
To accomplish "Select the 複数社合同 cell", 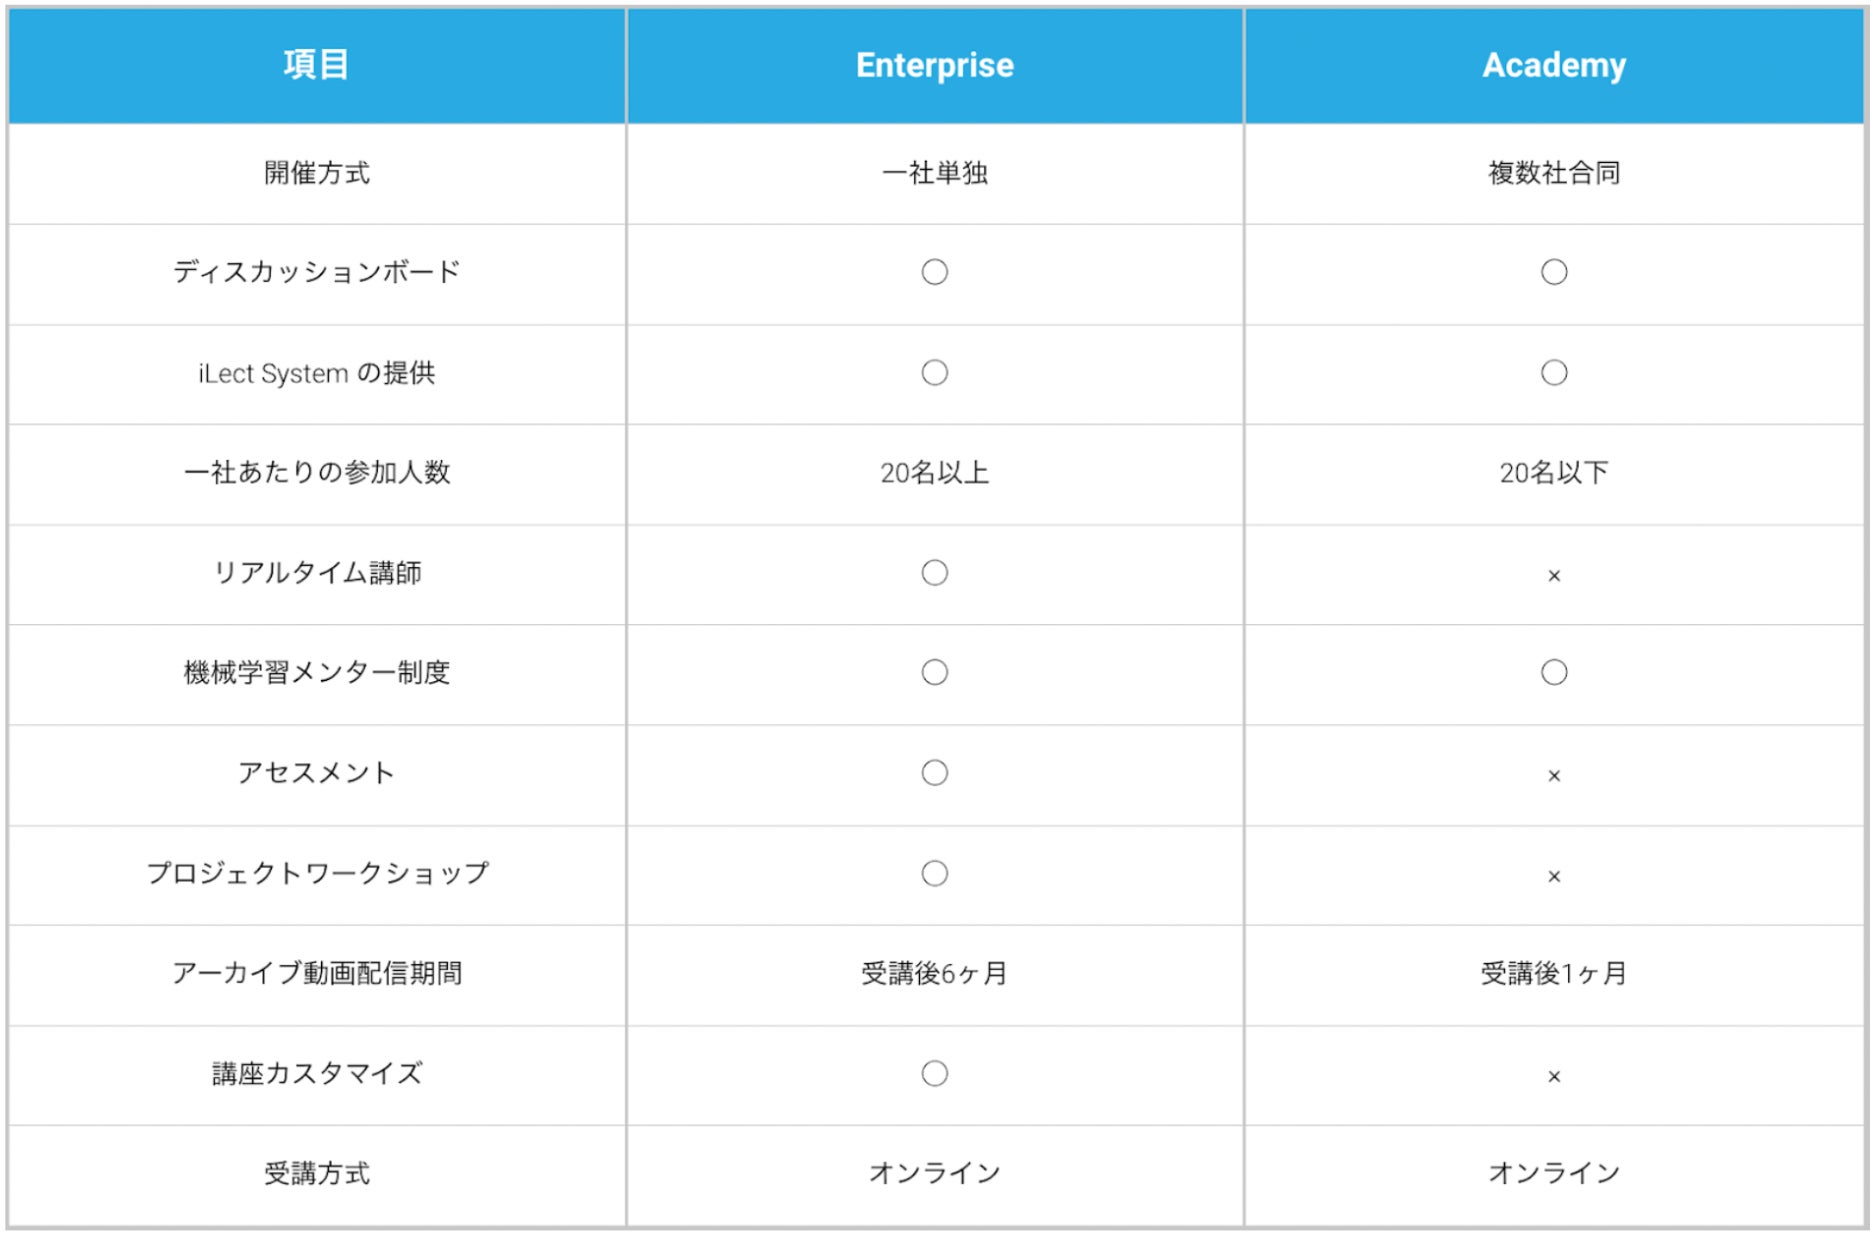I will (1553, 173).
